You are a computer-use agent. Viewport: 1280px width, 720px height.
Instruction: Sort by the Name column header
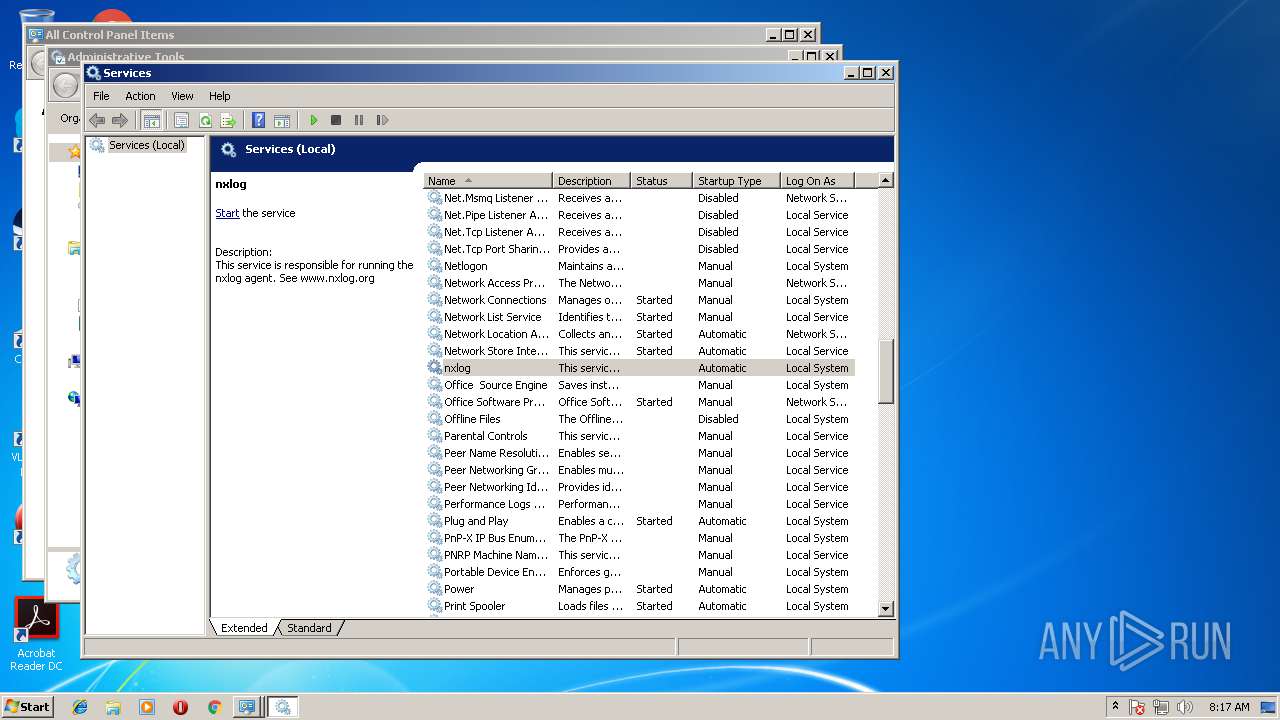point(488,181)
